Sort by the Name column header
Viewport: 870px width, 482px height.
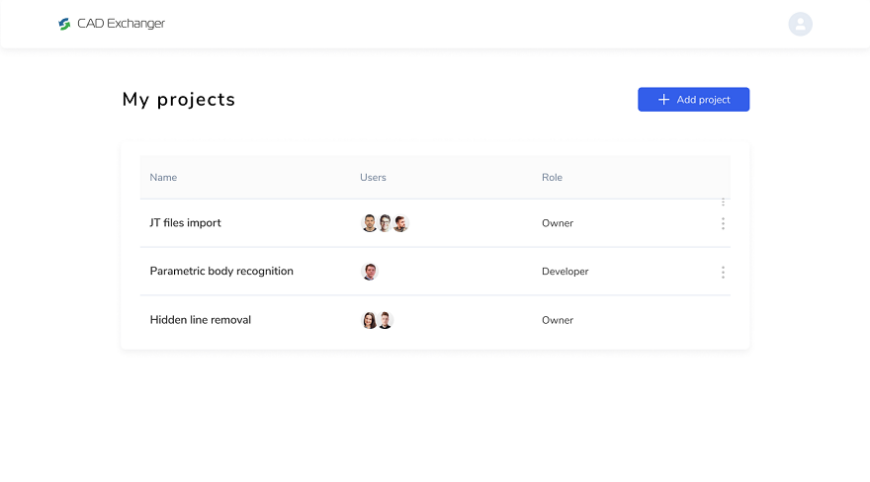point(163,178)
